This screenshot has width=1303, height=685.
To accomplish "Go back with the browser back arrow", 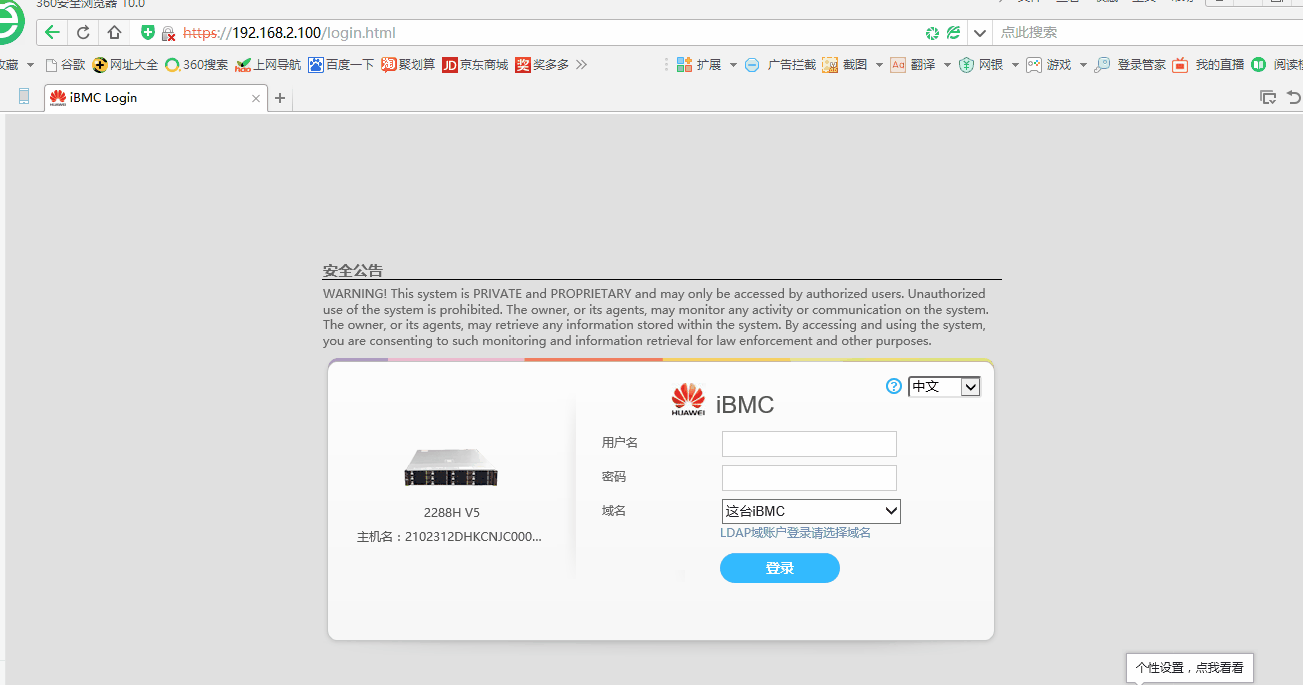I will coord(52,32).
